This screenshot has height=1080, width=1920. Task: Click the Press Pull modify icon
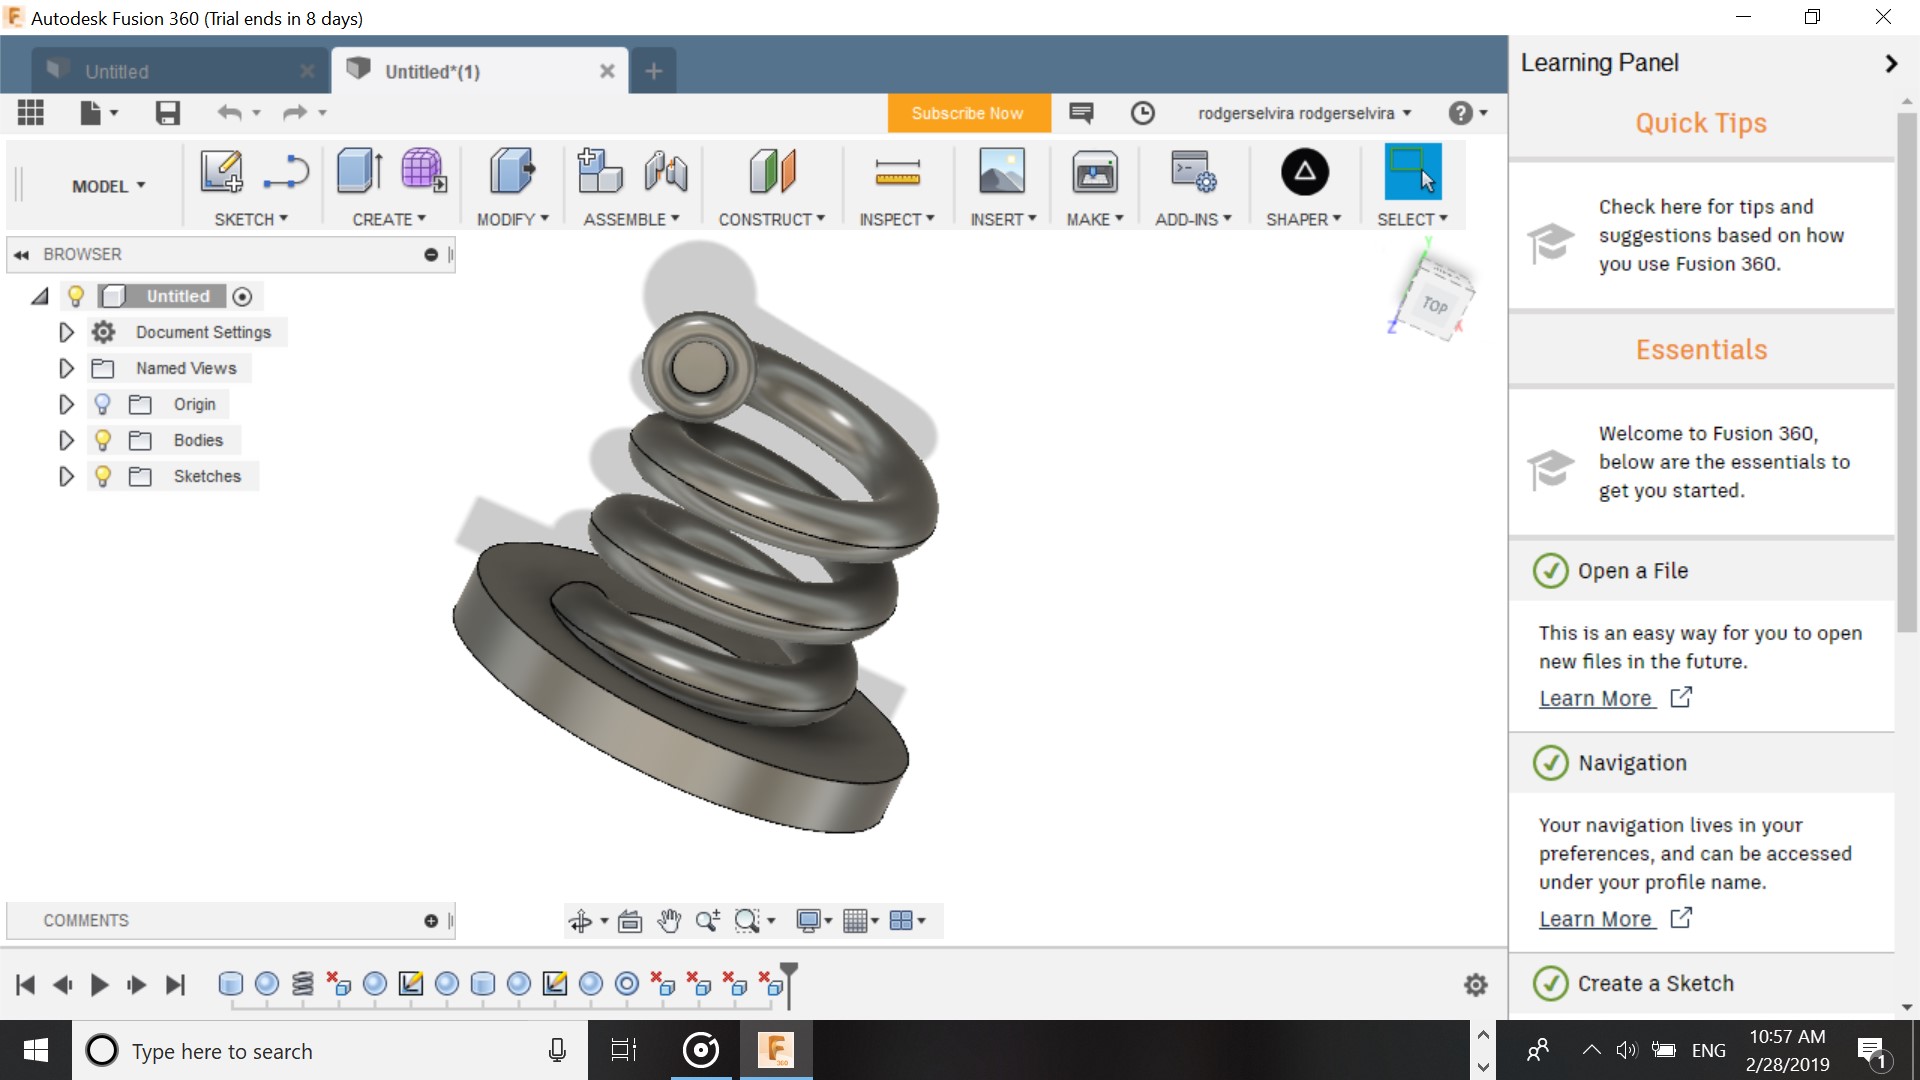click(512, 172)
